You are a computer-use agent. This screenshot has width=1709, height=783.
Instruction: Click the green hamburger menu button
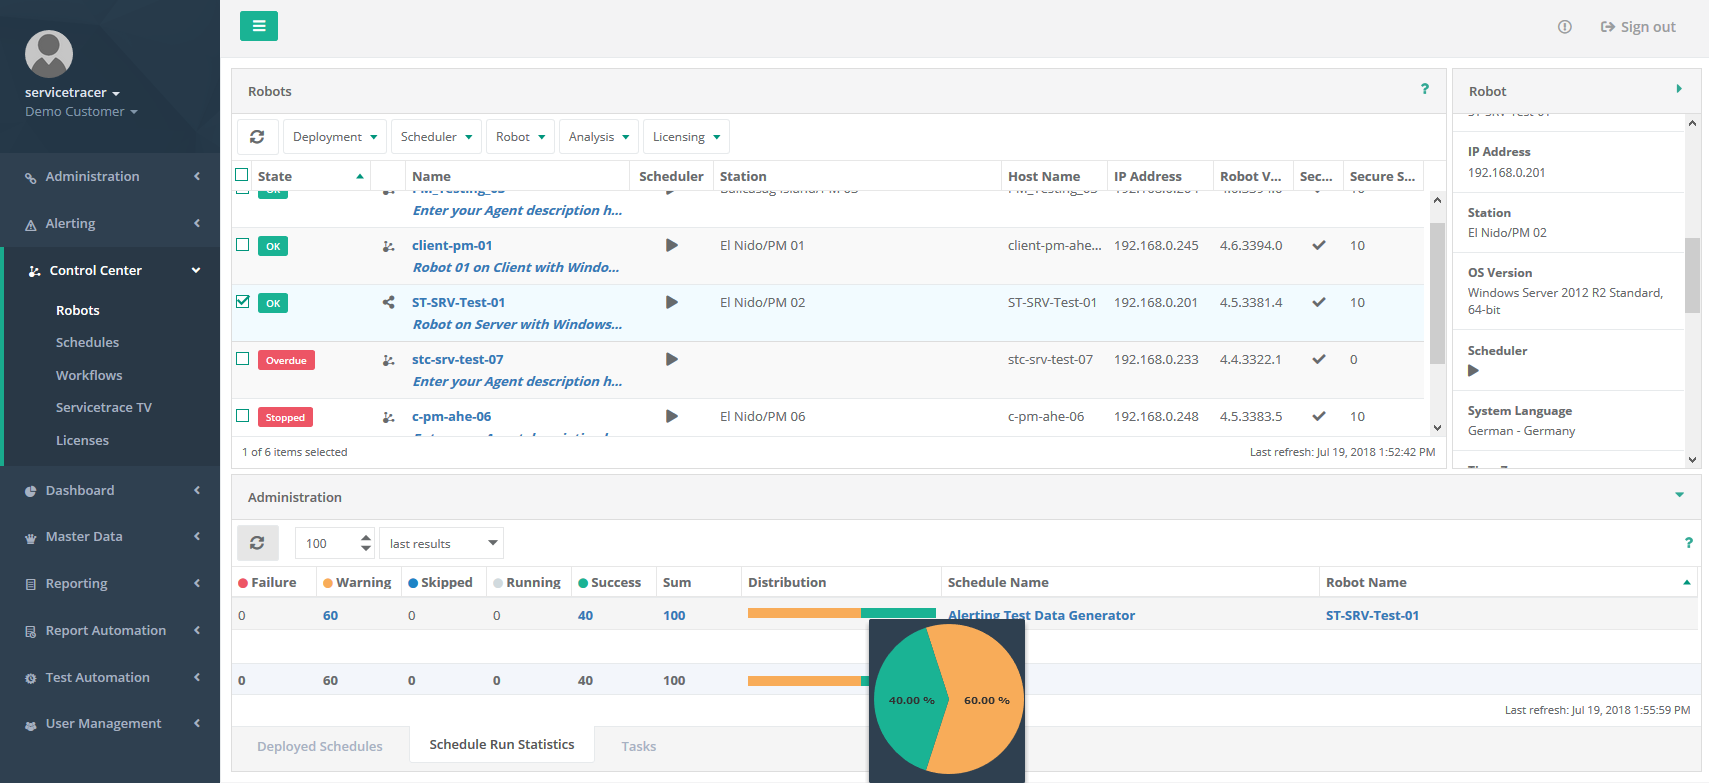(258, 26)
